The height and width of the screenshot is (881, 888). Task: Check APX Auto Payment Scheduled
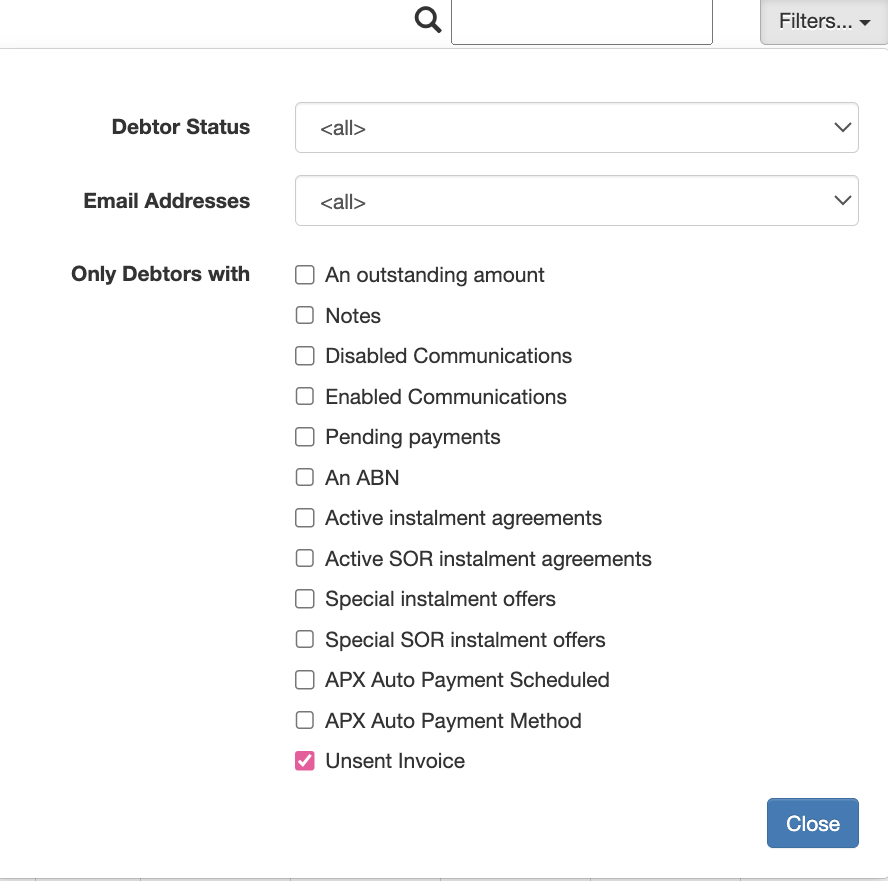[304, 680]
